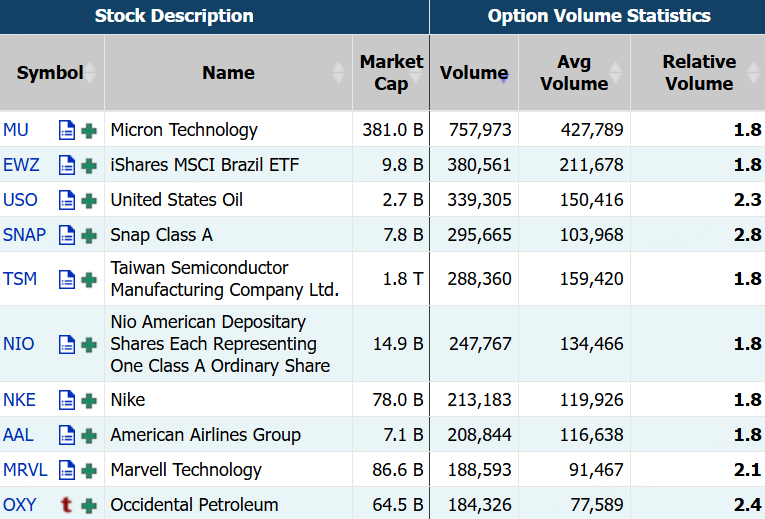Screen dimensions: 765x519
Task: Open the document icon beside NKE
Action: pyautogui.click(x=67, y=400)
